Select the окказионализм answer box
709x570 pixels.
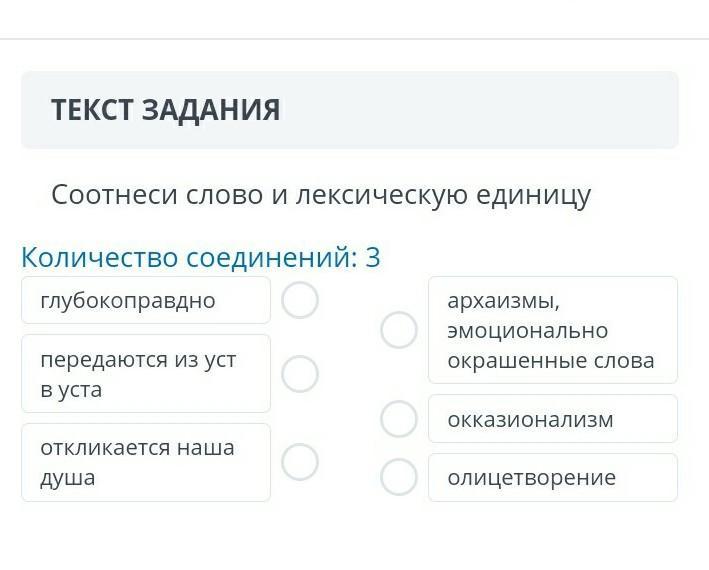click(552, 419)
